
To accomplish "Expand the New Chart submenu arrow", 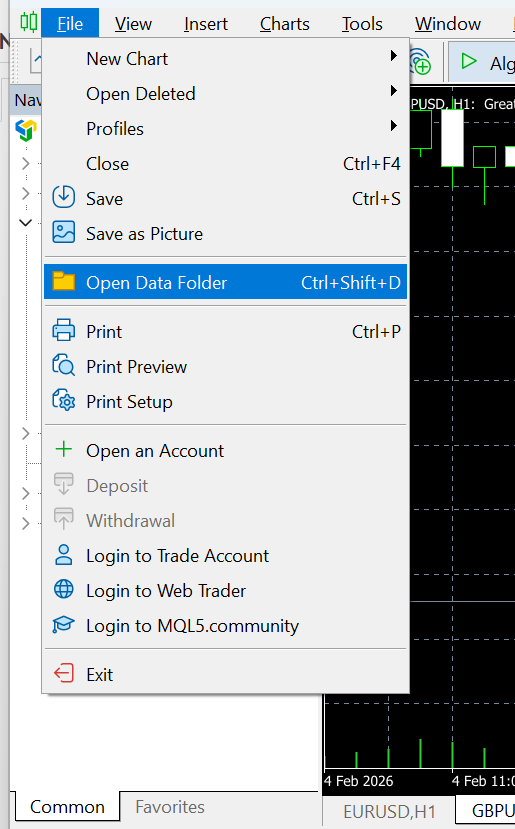I will pos(393,56).
